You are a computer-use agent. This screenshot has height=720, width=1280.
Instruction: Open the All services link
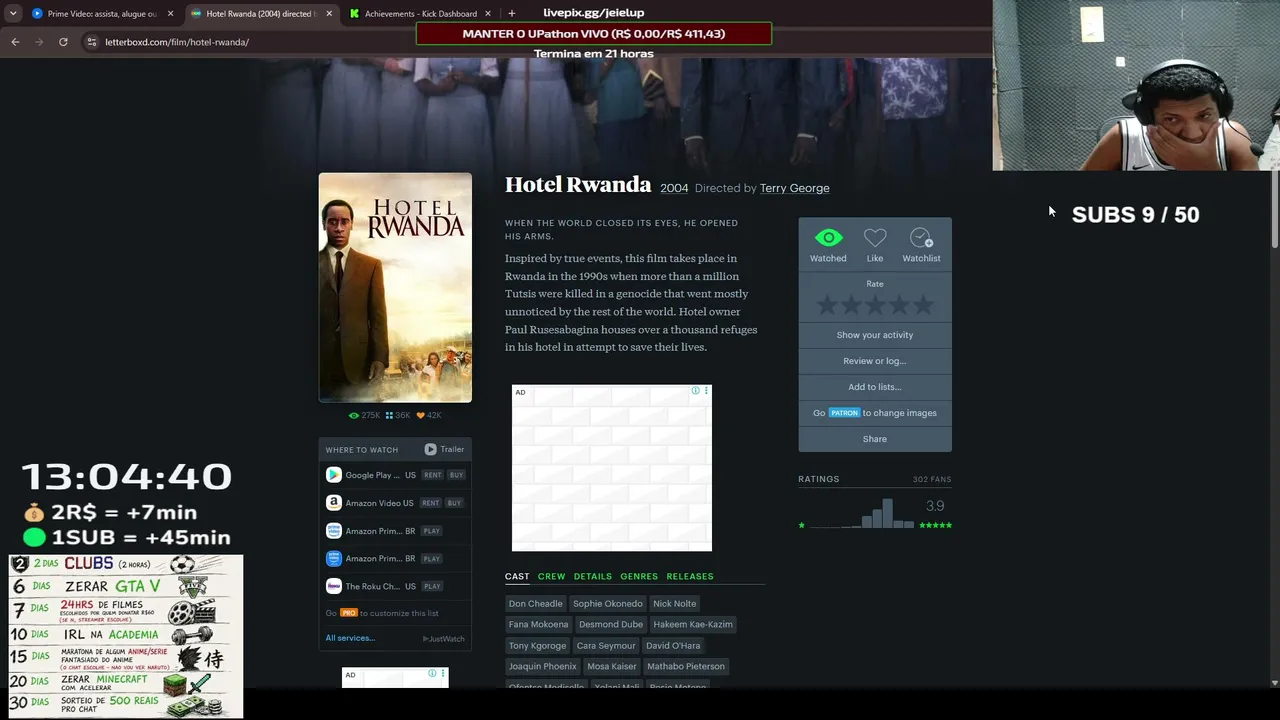pos(350,638)
